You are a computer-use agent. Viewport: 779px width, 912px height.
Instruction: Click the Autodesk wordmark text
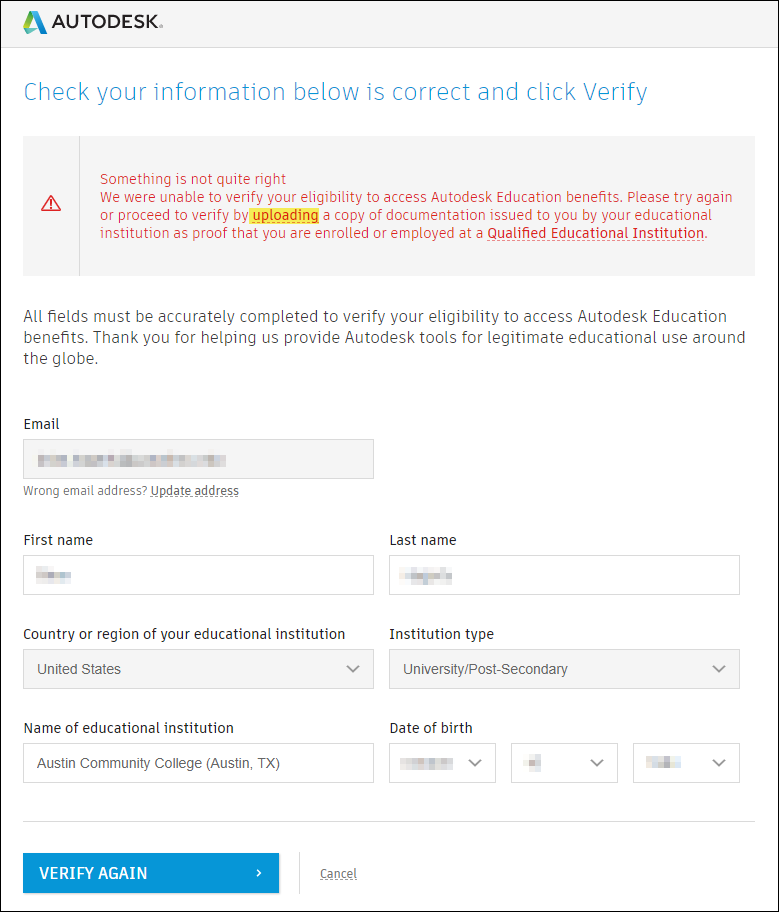click(x=108, y=22)
